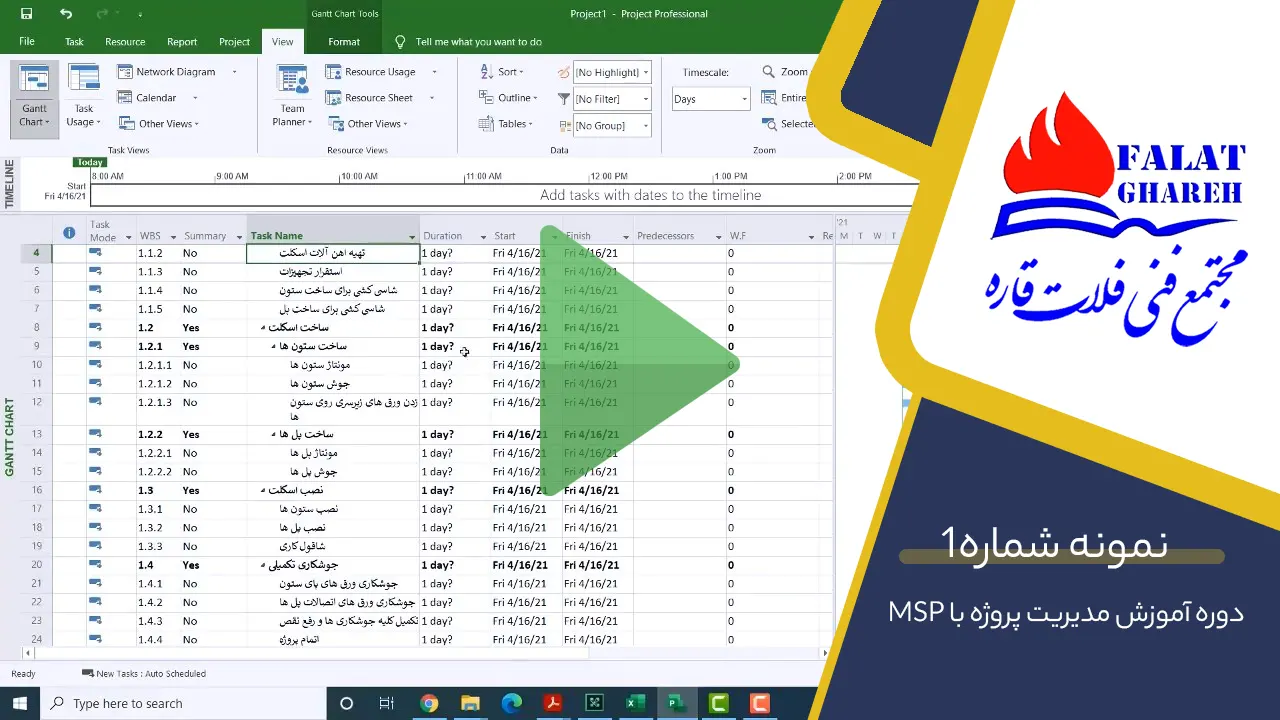Click the Entire Project zoom button
Screen dimensions: 1280x720
coord(784,98)
